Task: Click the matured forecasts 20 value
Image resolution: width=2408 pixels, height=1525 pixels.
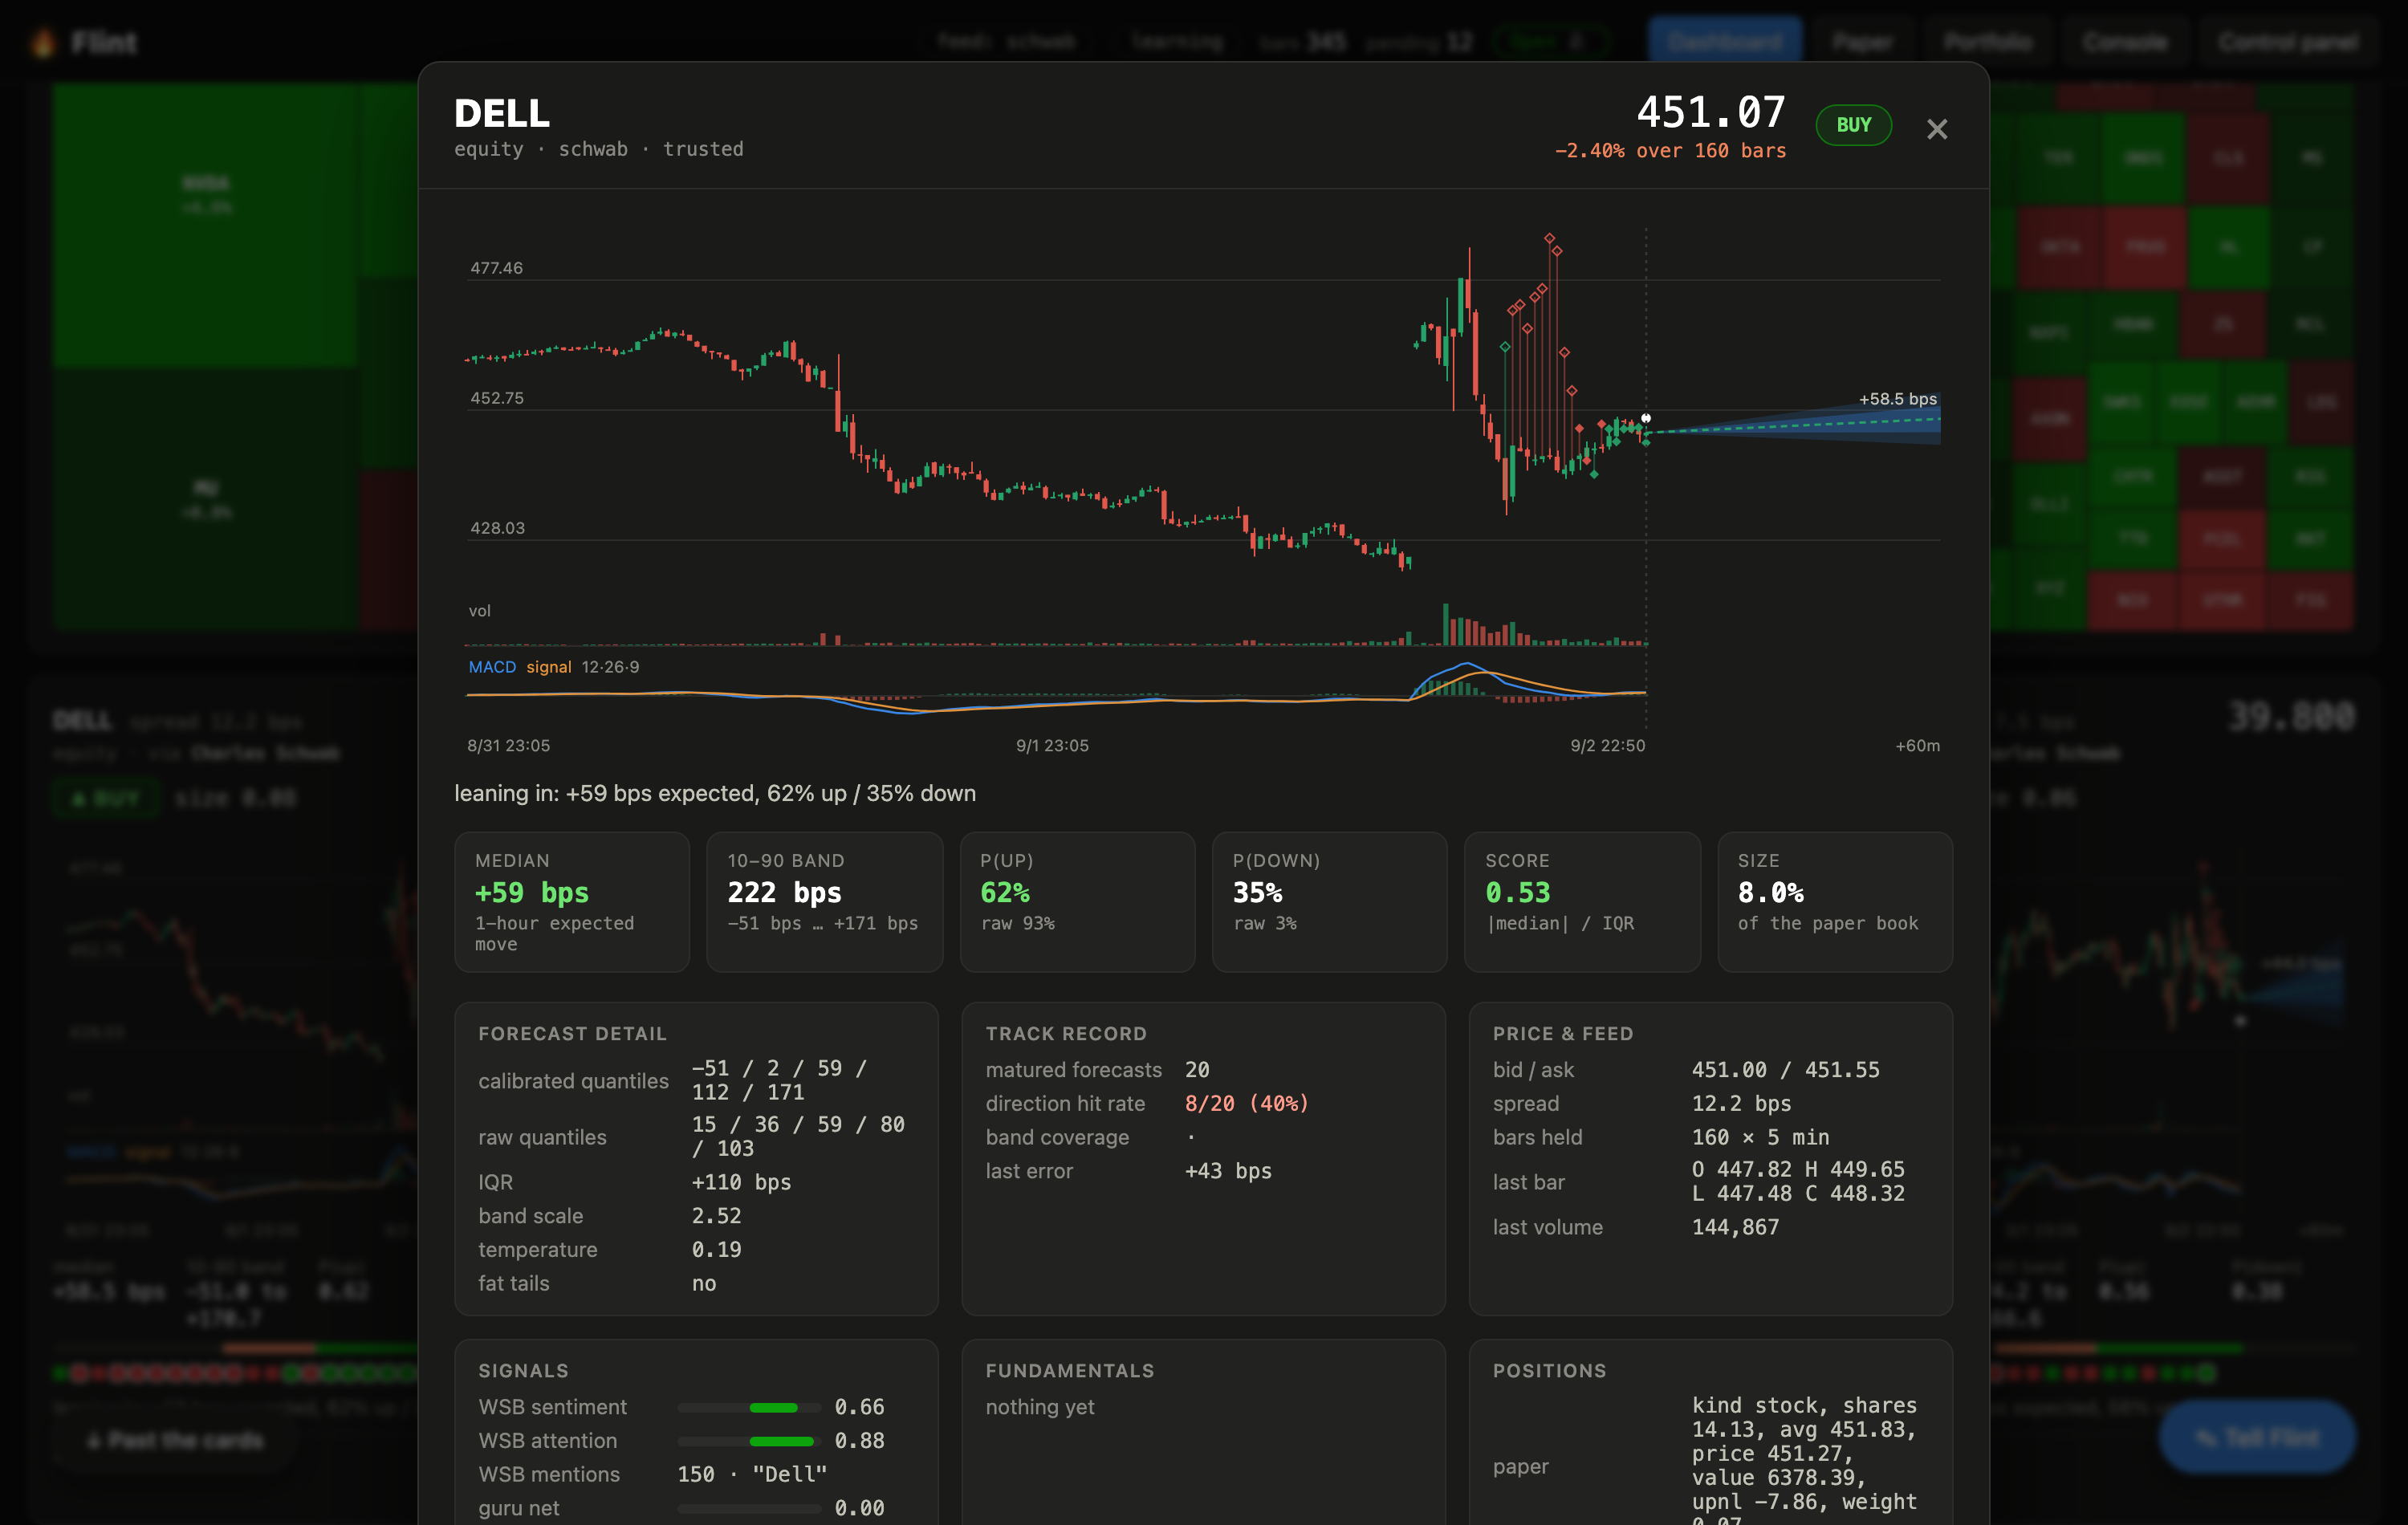Action: point(1197,1070)
